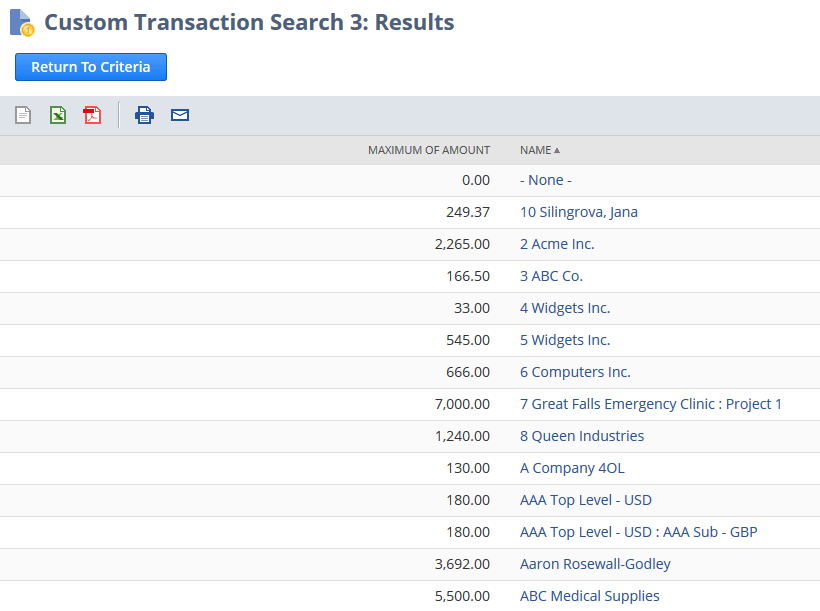This screenshot has width=820, height=611.
Task: Select amount 3,692.00
Action: pyautogui.click(x=462, y=564)
